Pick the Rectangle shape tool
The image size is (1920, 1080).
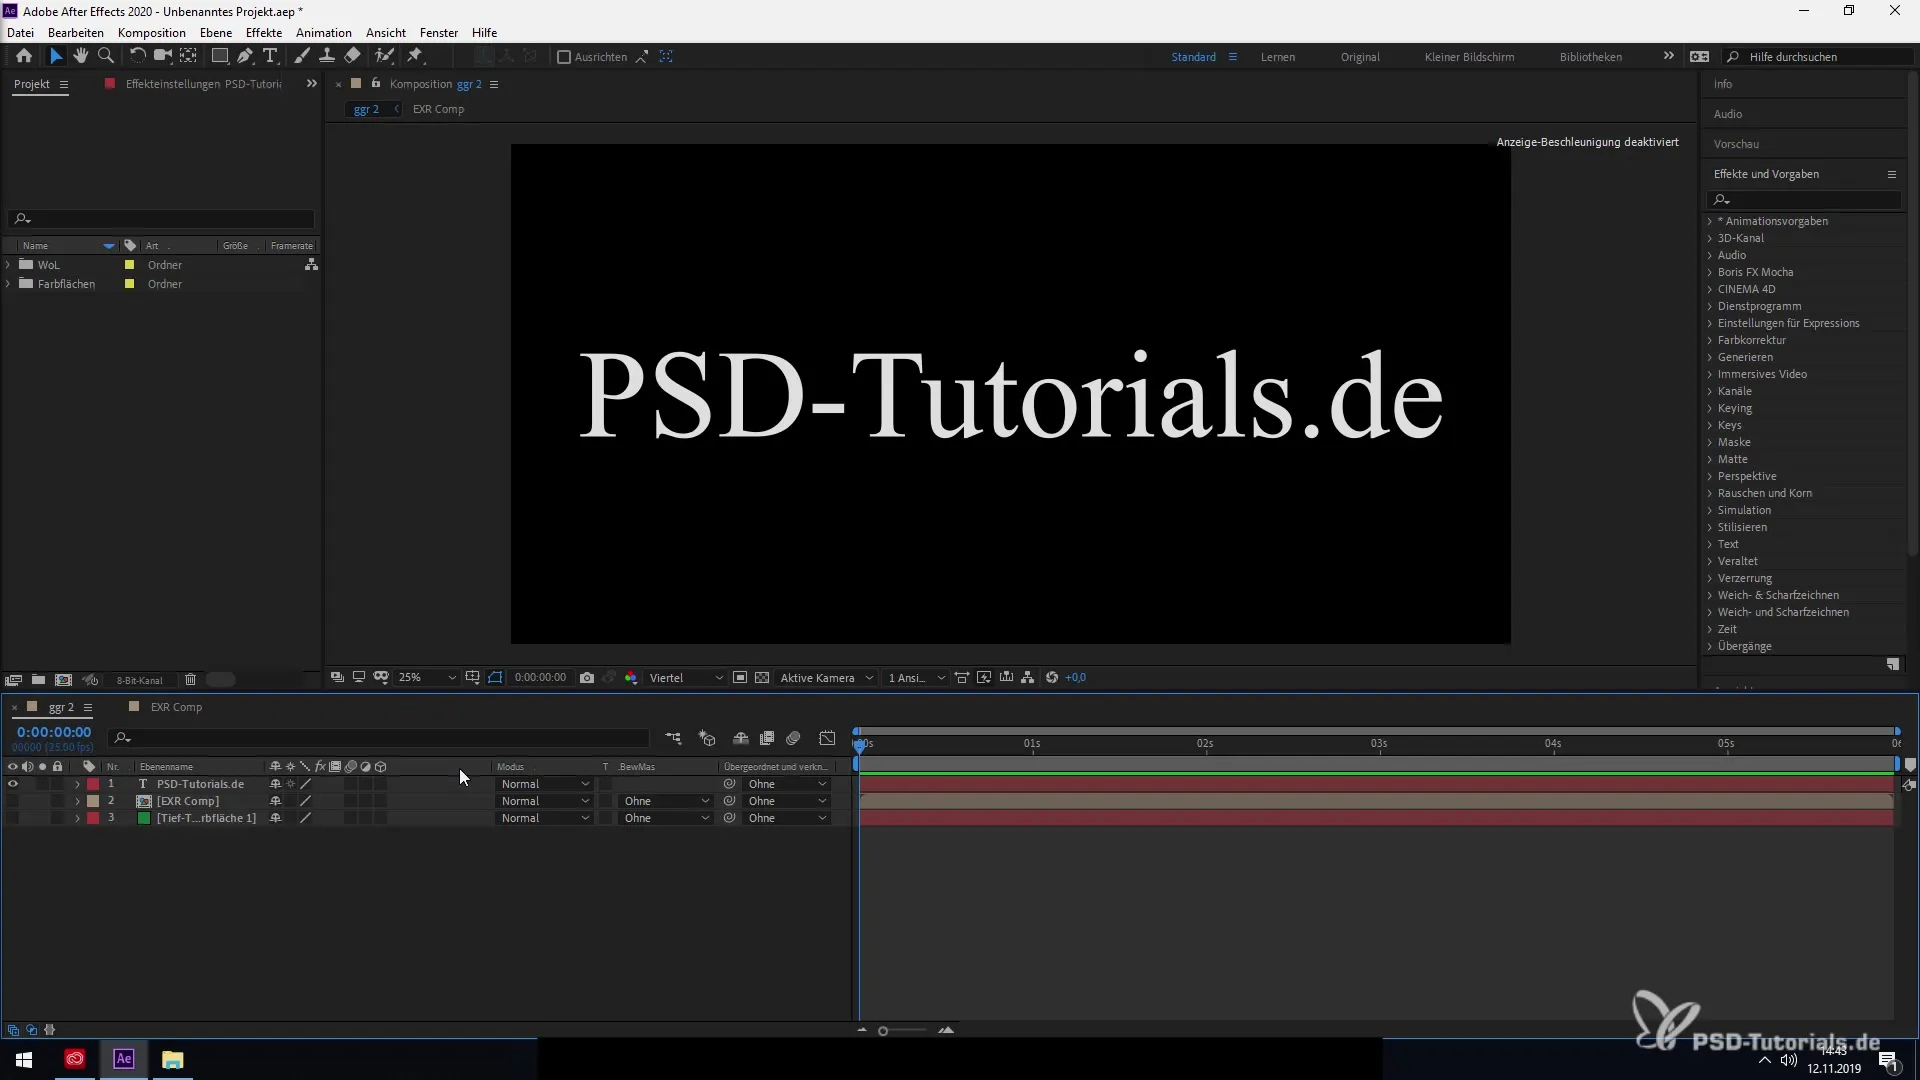[220, 56]
